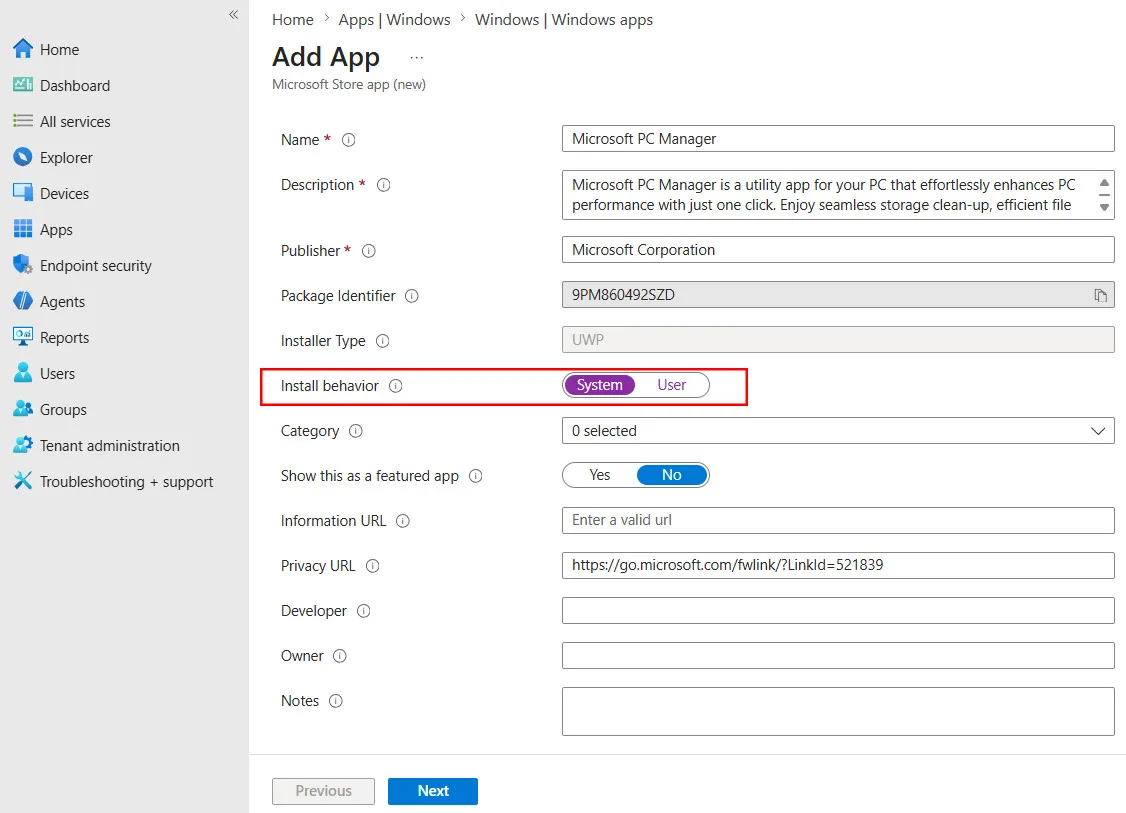
Task: Expand Category list via chevron arrow
Action: point(1097,431)
